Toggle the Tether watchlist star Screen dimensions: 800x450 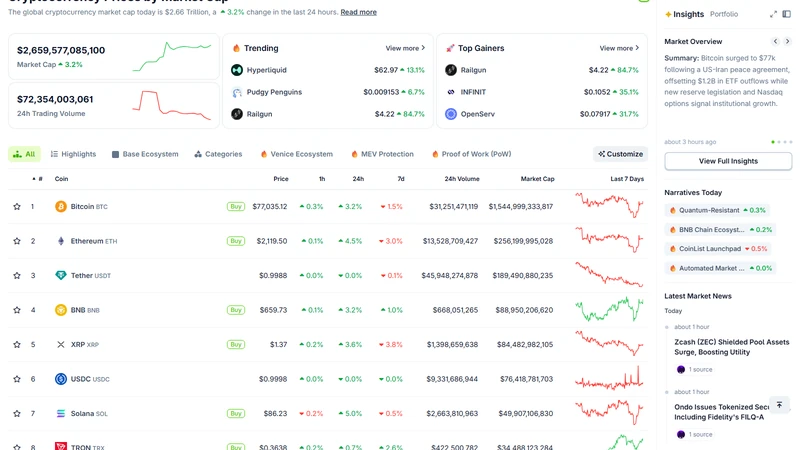[x=17, y=276]
